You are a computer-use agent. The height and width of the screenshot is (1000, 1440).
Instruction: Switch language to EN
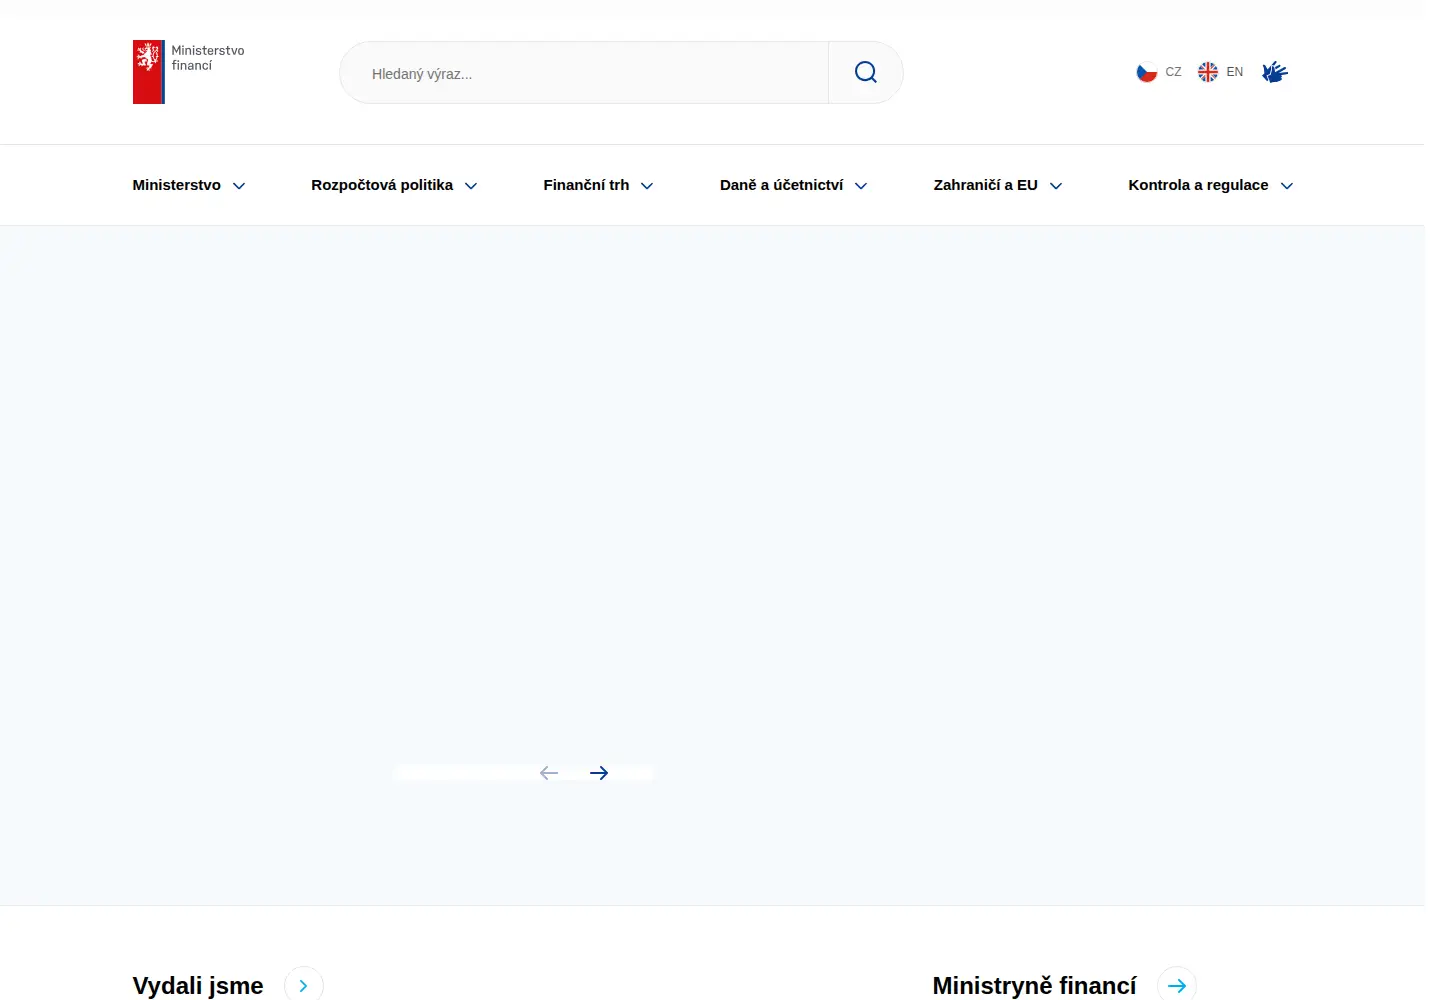[1235, 72]
